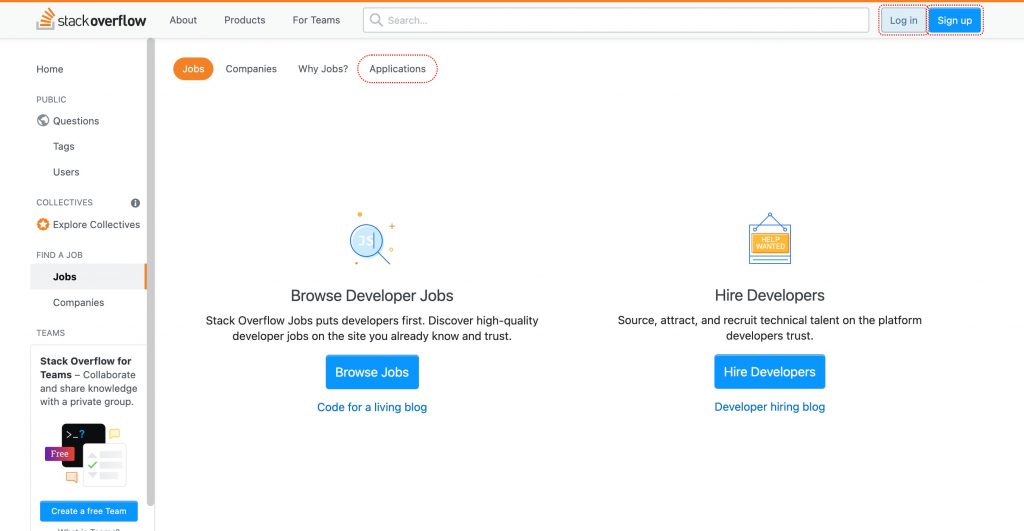The width and height of the screenshot is (1024, 531).
Task: Open Users in the sidebar
Action: 66,172
